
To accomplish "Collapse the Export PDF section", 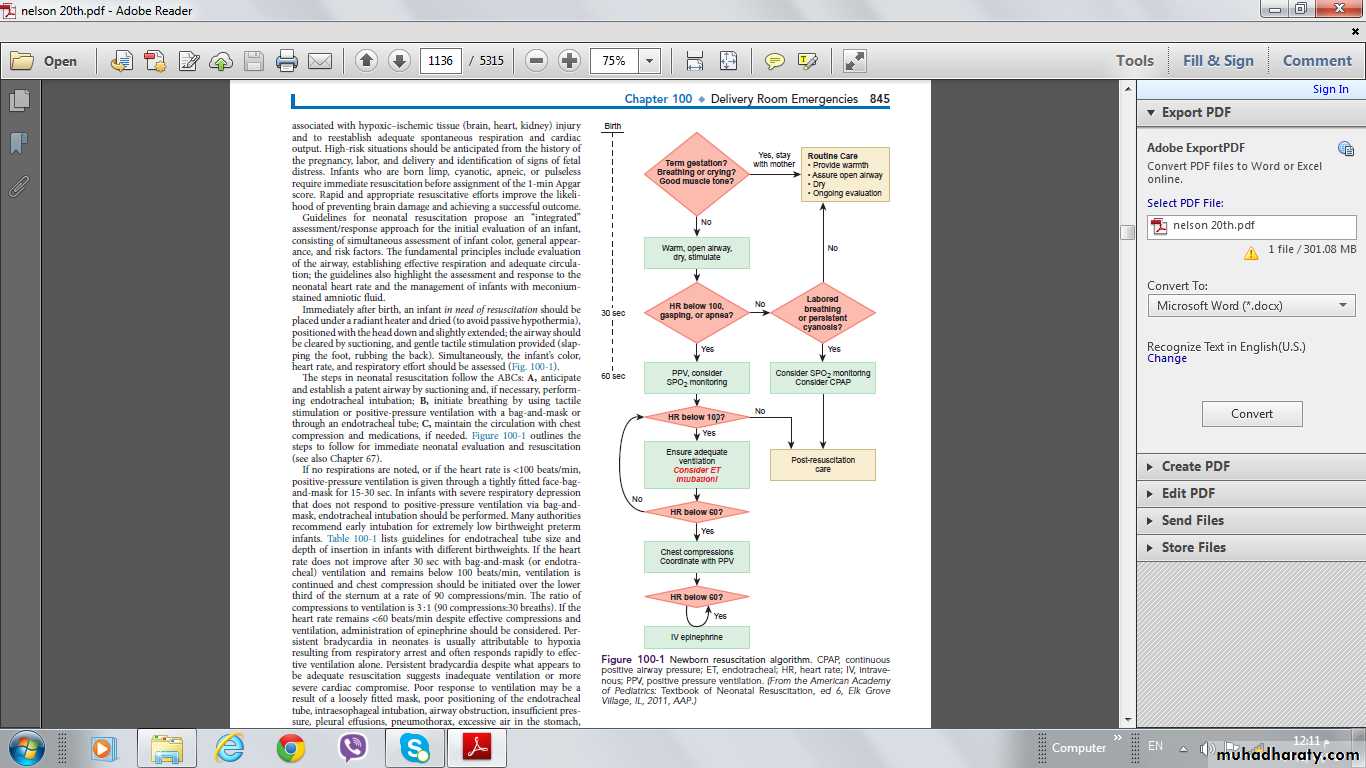I will (1195, 113).
